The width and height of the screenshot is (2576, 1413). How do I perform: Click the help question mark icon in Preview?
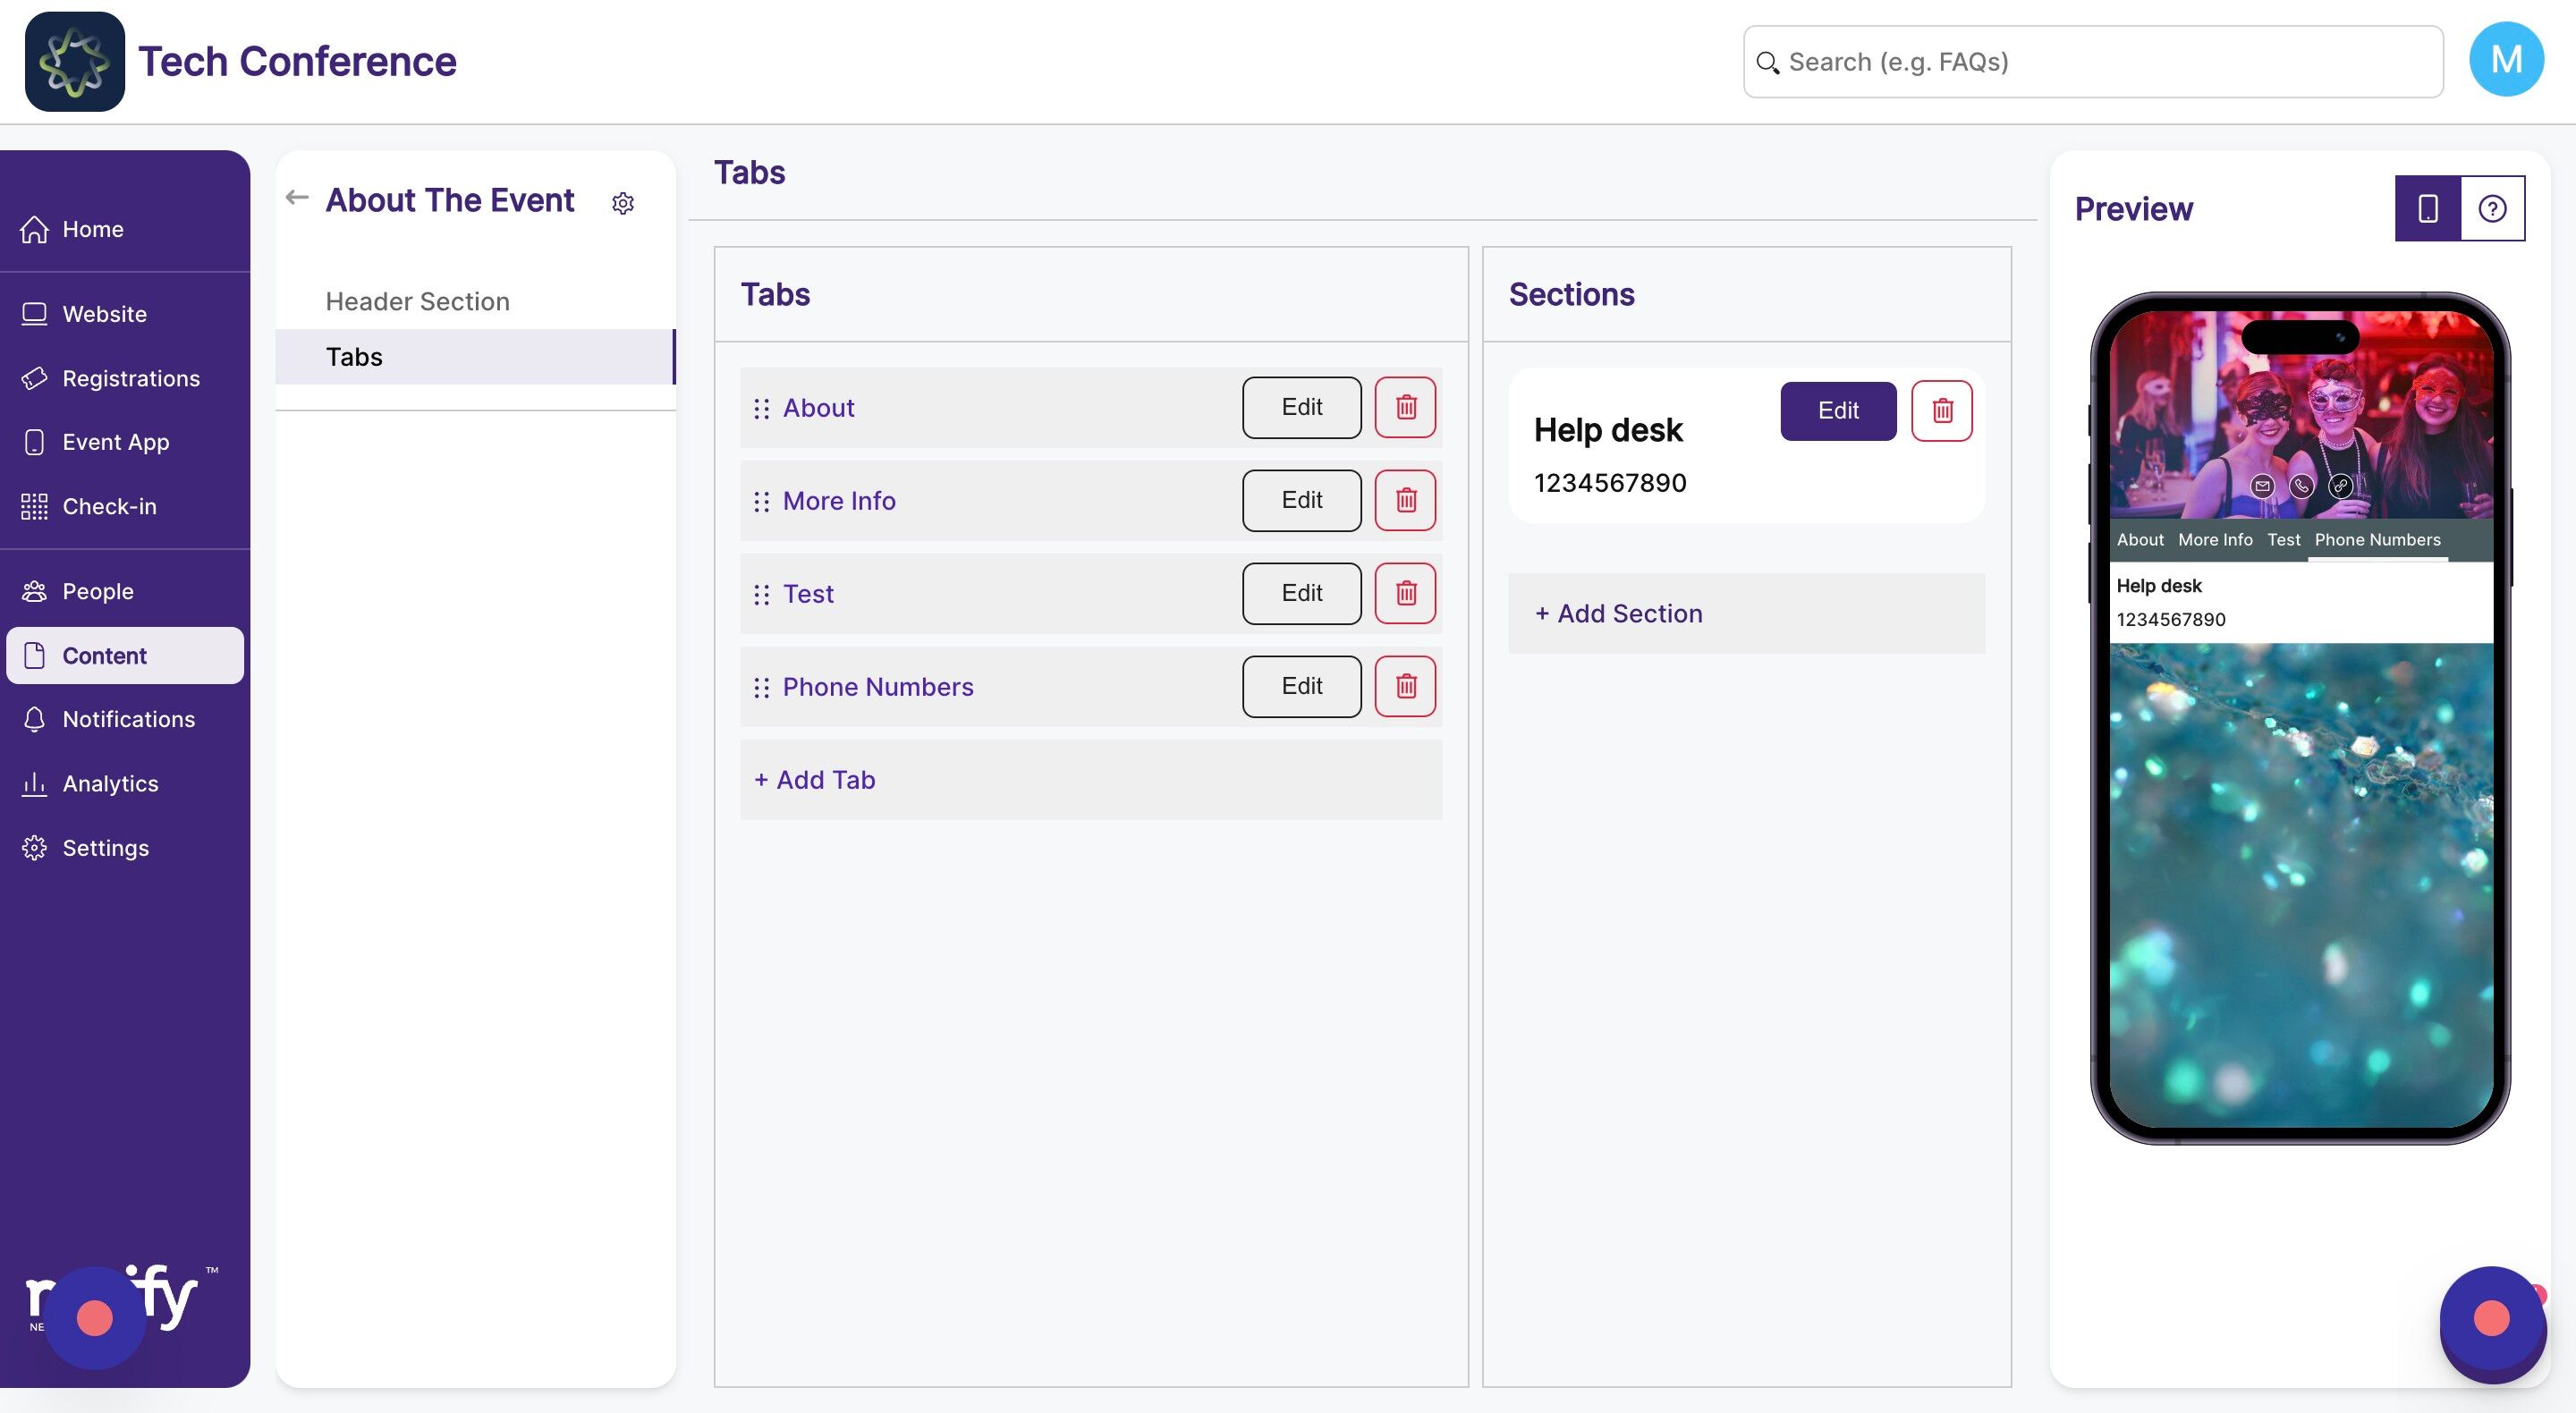(2491, 208)
